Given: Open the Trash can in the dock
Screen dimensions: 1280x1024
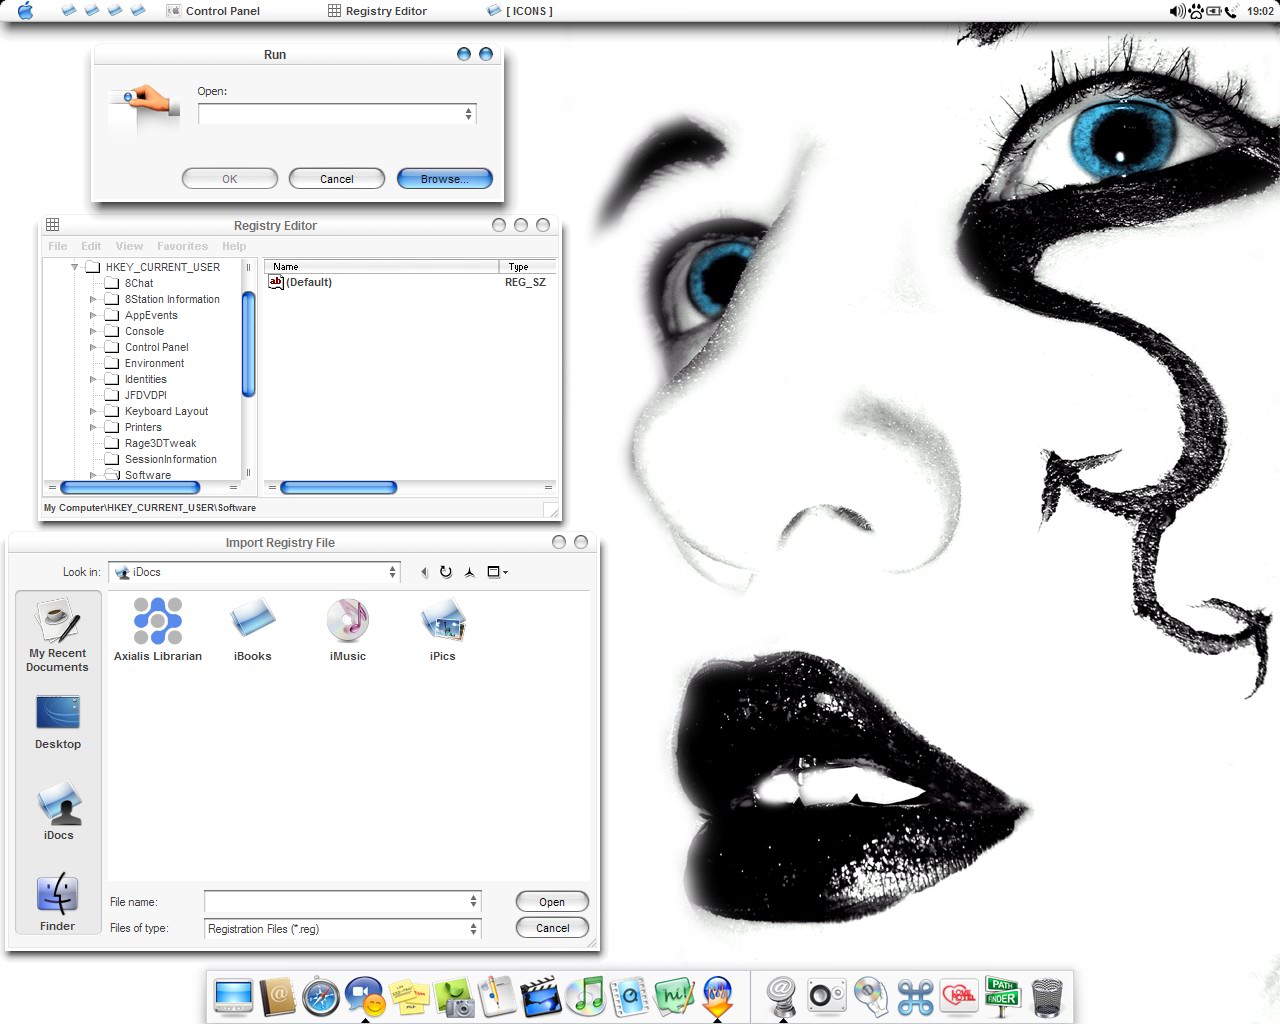Looking at the screenshot, I should point(1047,997).
